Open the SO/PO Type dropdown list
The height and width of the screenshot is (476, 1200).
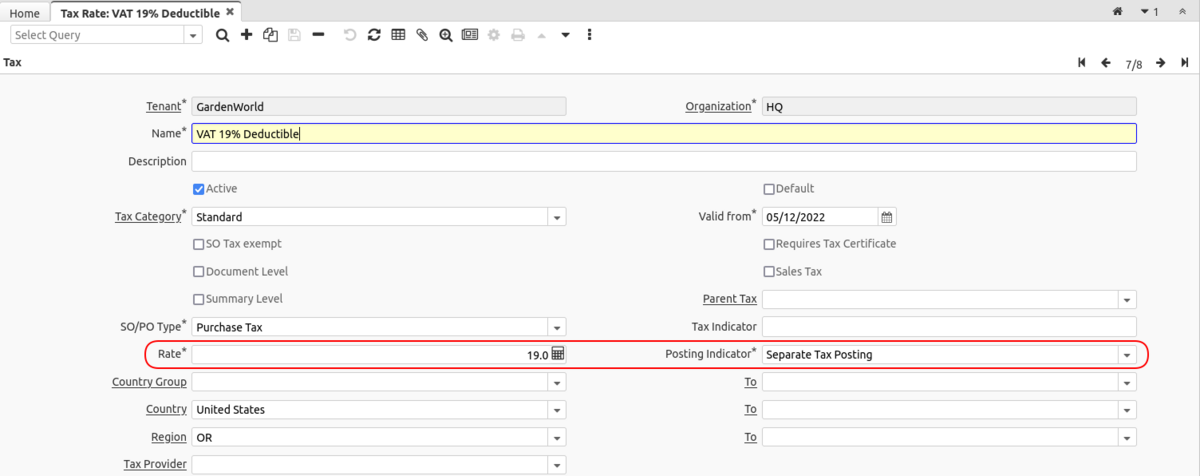click(557, 327)
